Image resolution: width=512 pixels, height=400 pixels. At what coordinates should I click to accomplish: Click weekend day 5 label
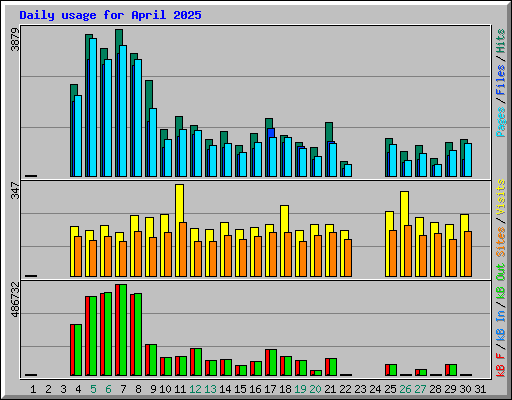tap(93, 389)
